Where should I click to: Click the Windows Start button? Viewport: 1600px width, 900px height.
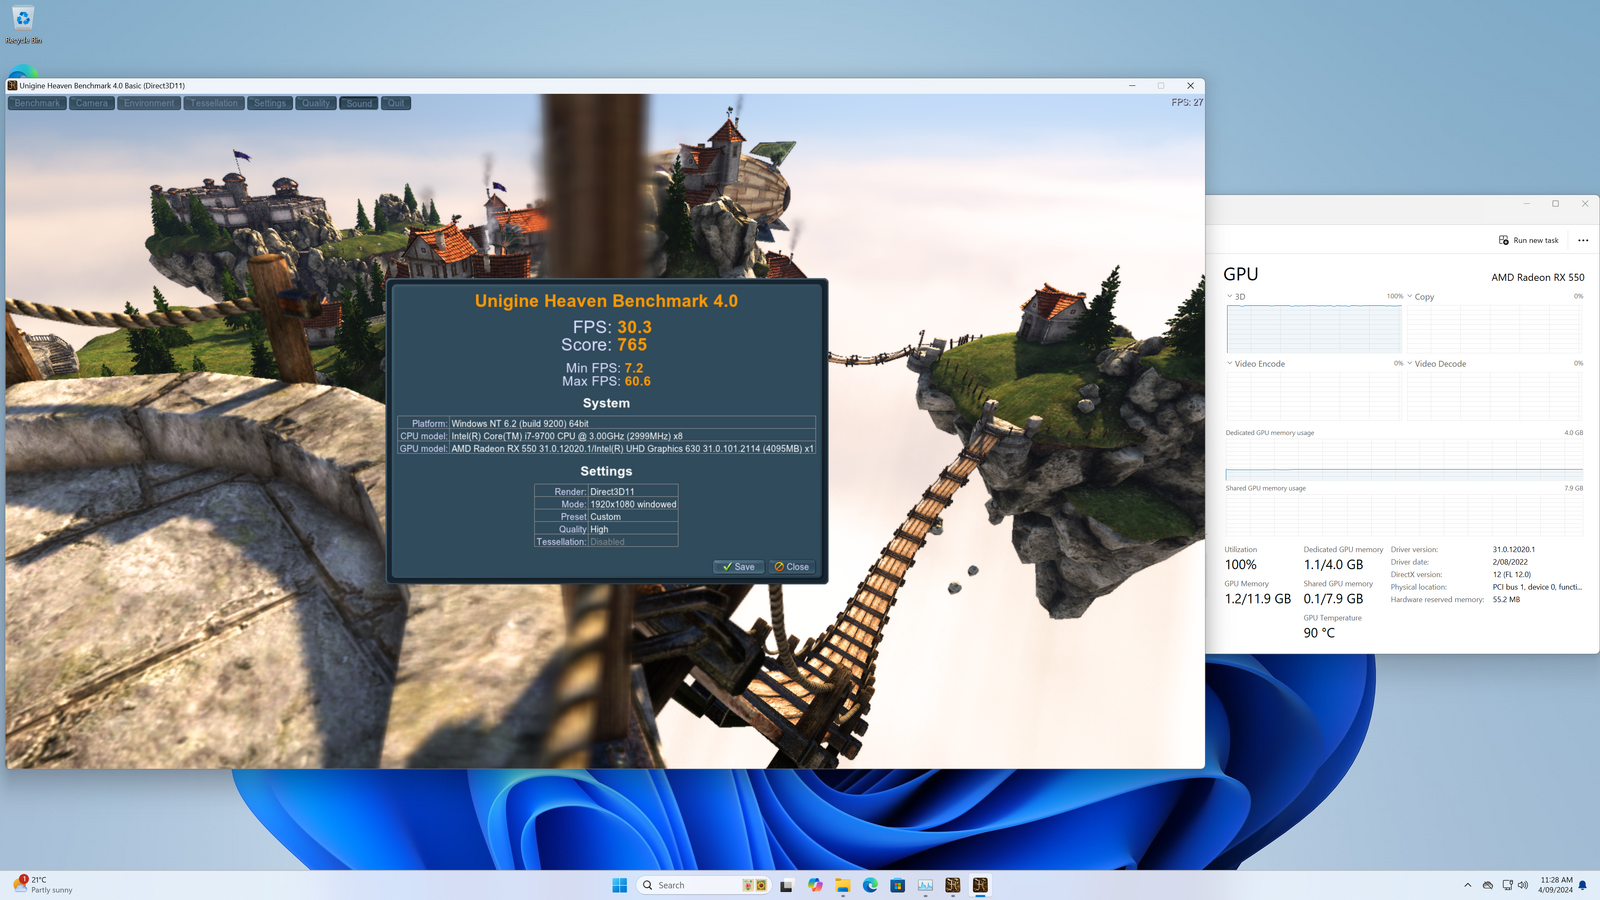click(x=620, y=885)
